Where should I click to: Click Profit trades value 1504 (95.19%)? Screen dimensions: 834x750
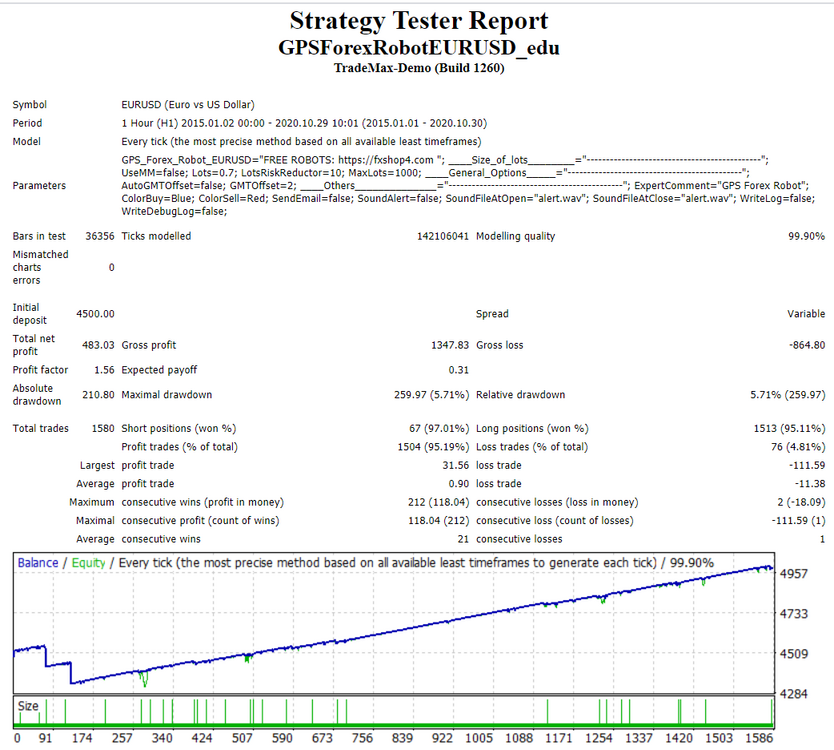433,447
